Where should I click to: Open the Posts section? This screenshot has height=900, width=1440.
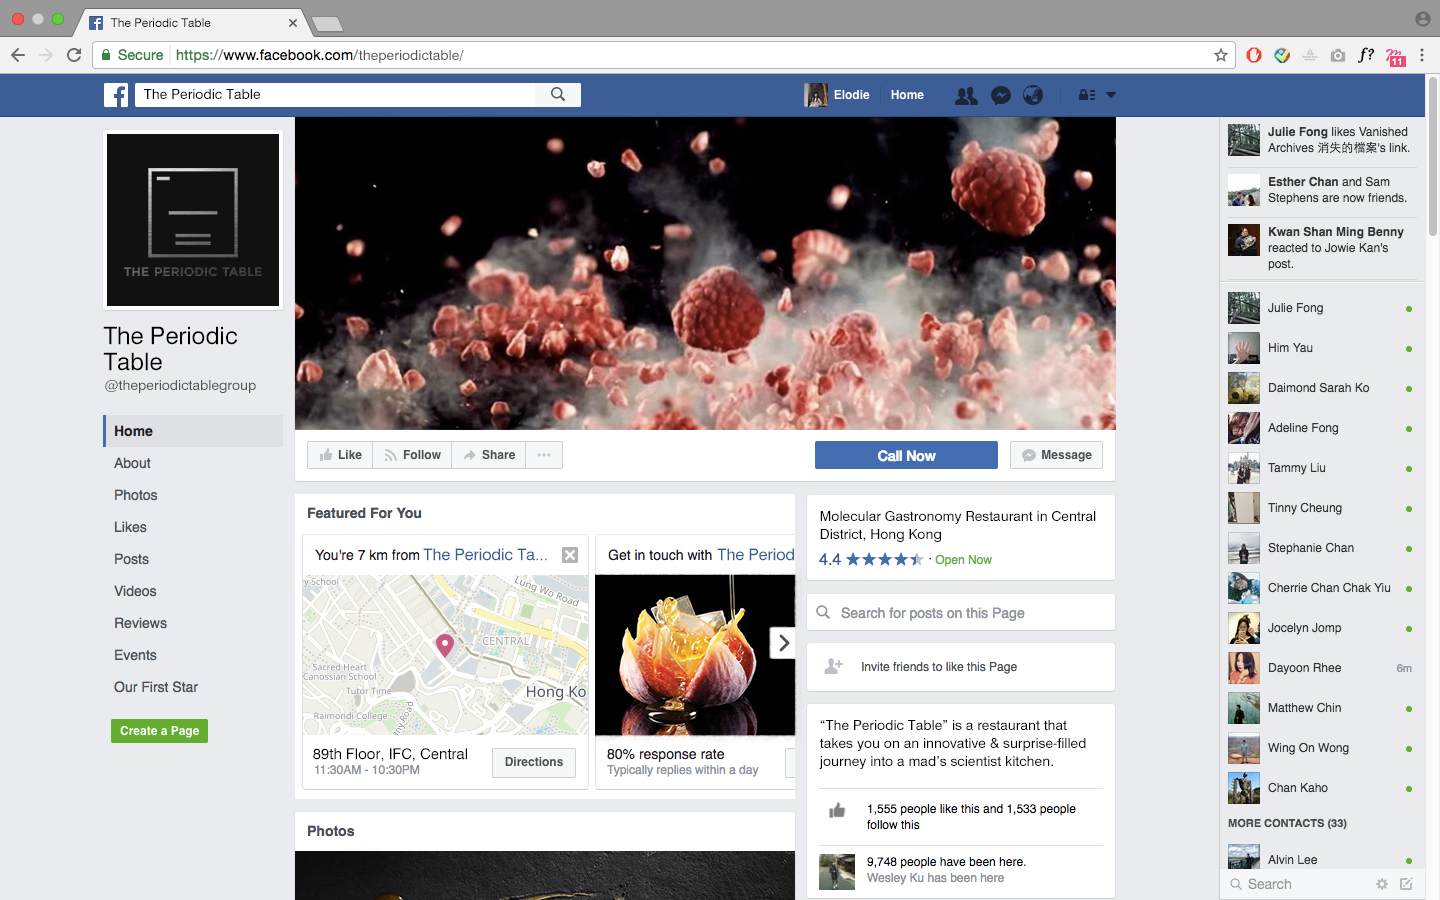point(131,559)
